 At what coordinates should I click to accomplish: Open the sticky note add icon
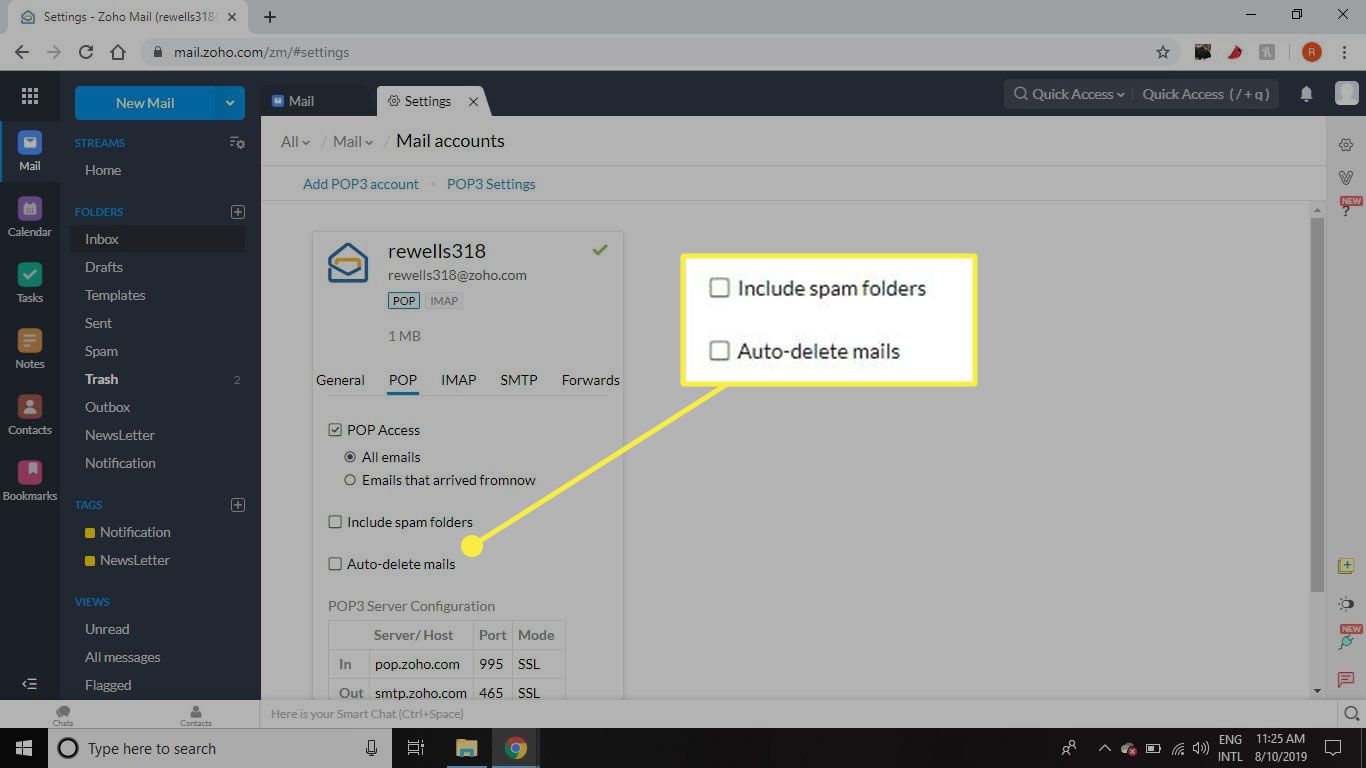tap(1346, 566)
